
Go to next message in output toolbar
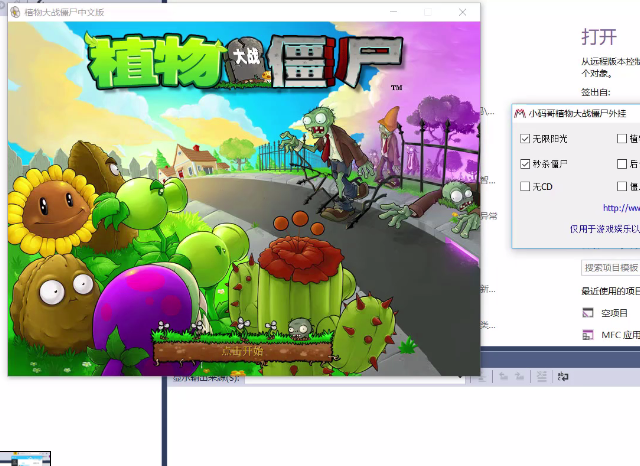click(x=519, y=377)
